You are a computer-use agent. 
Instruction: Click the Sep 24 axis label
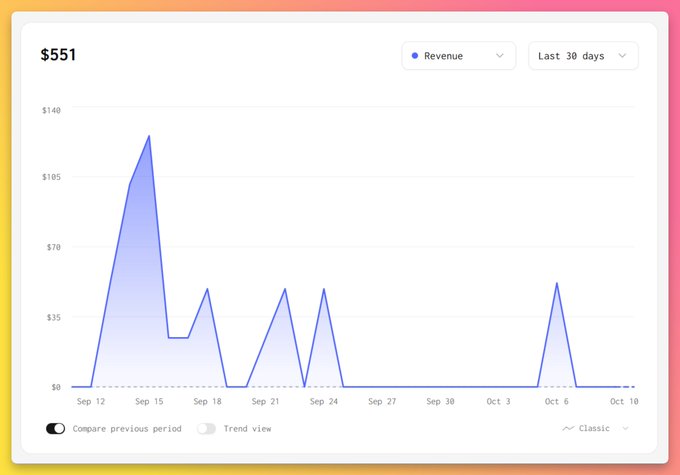click(324, 401)
